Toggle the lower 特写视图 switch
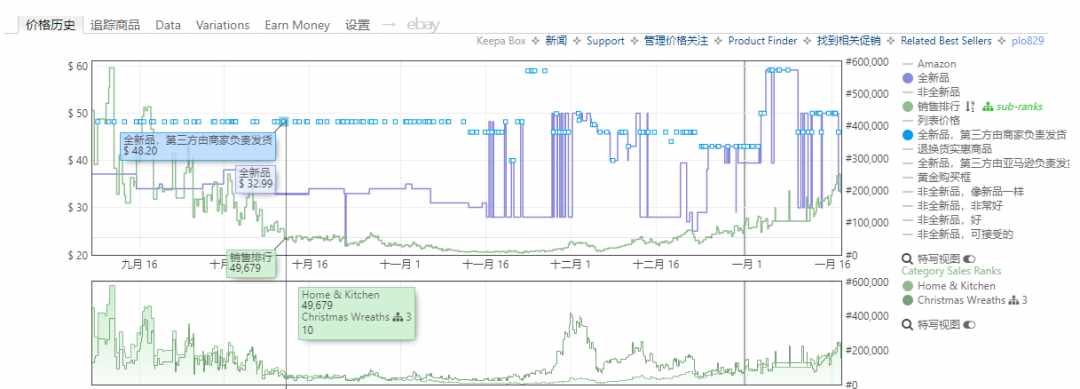The image size is (1080, 389). tap(970, 324)
